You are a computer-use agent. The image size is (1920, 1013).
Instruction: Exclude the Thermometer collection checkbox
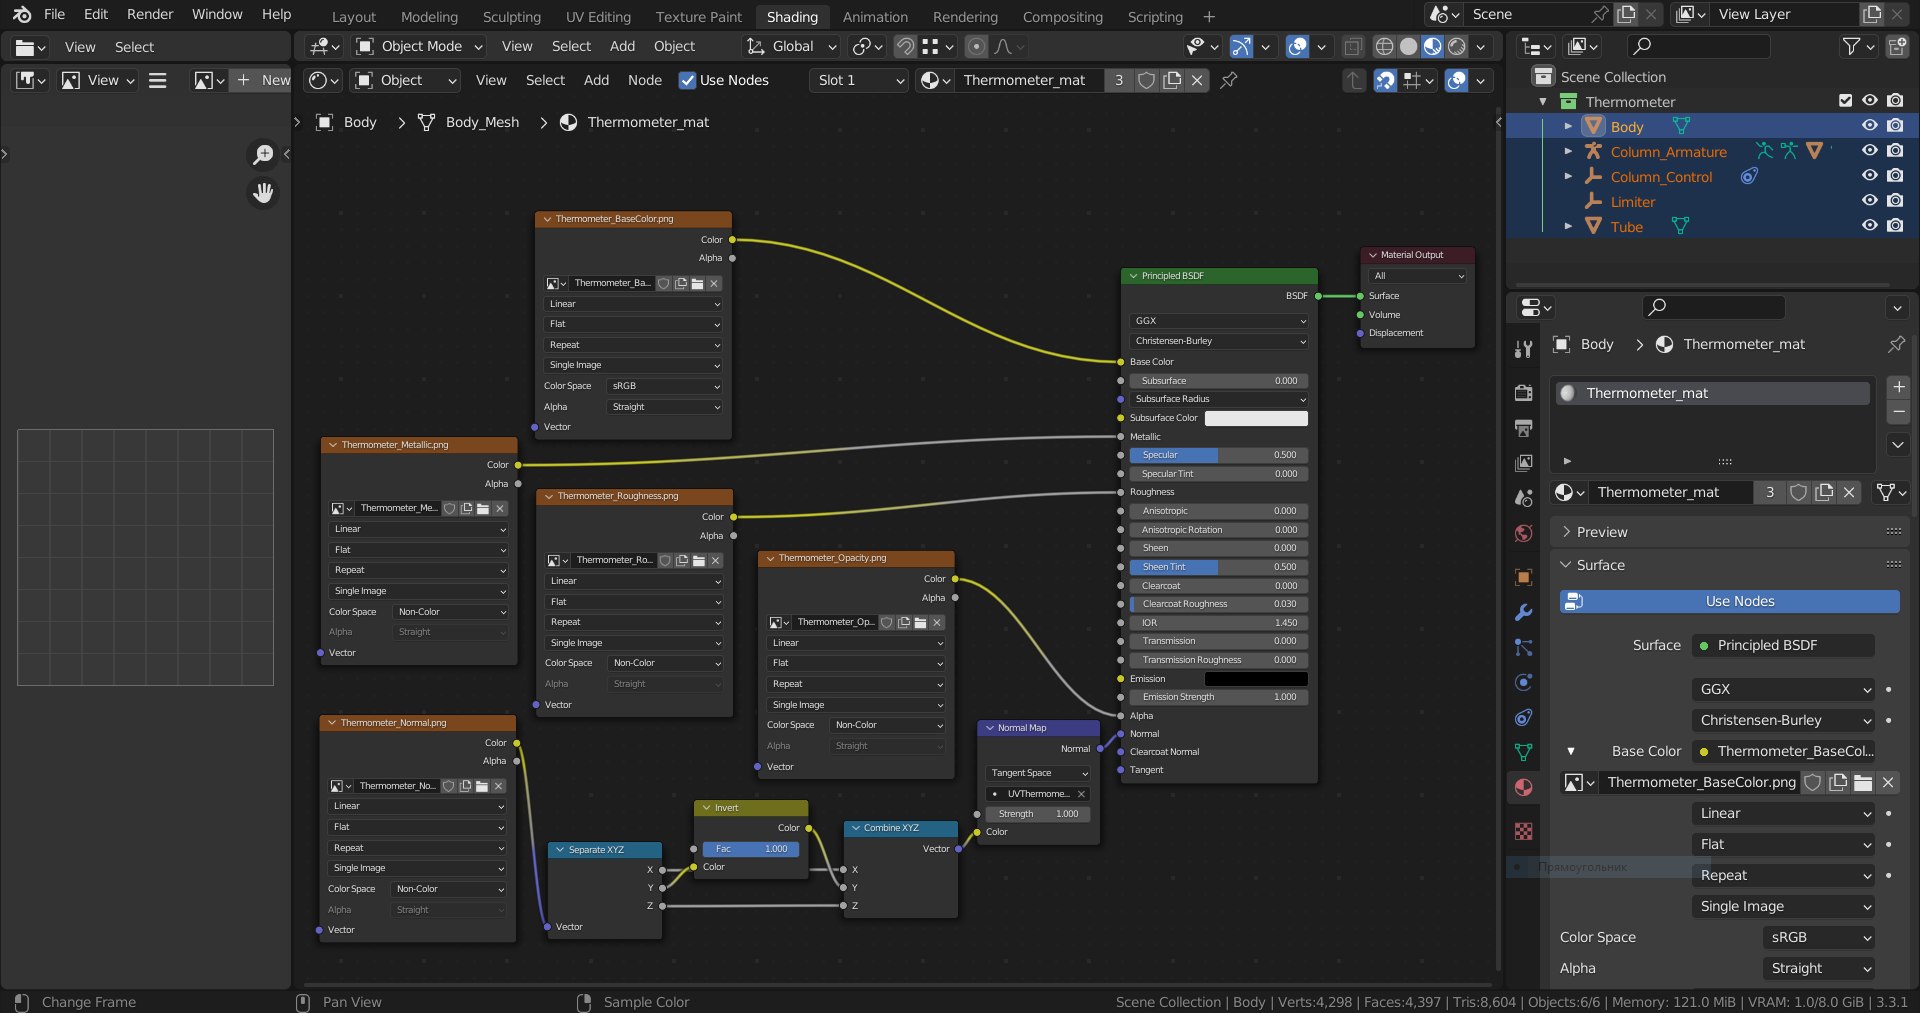click(1845, 101)
